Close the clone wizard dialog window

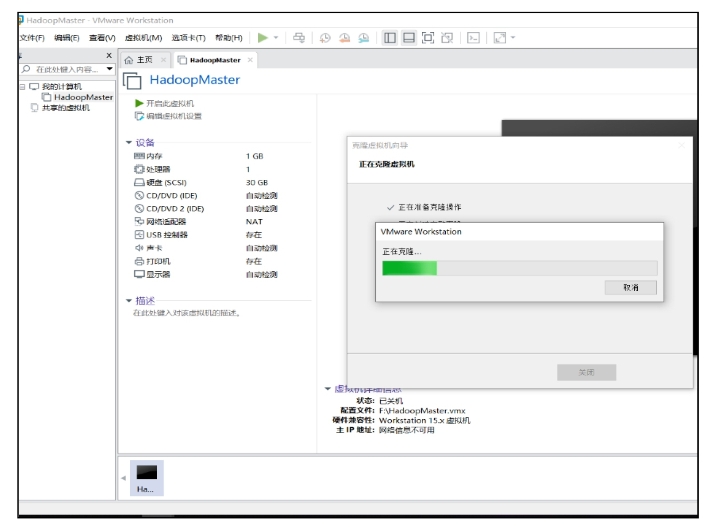(681, 145)
